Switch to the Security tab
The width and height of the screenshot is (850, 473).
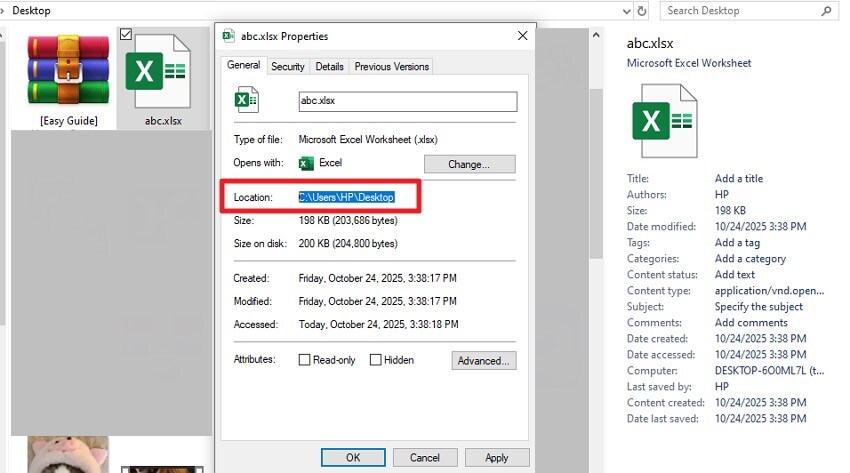288,67
